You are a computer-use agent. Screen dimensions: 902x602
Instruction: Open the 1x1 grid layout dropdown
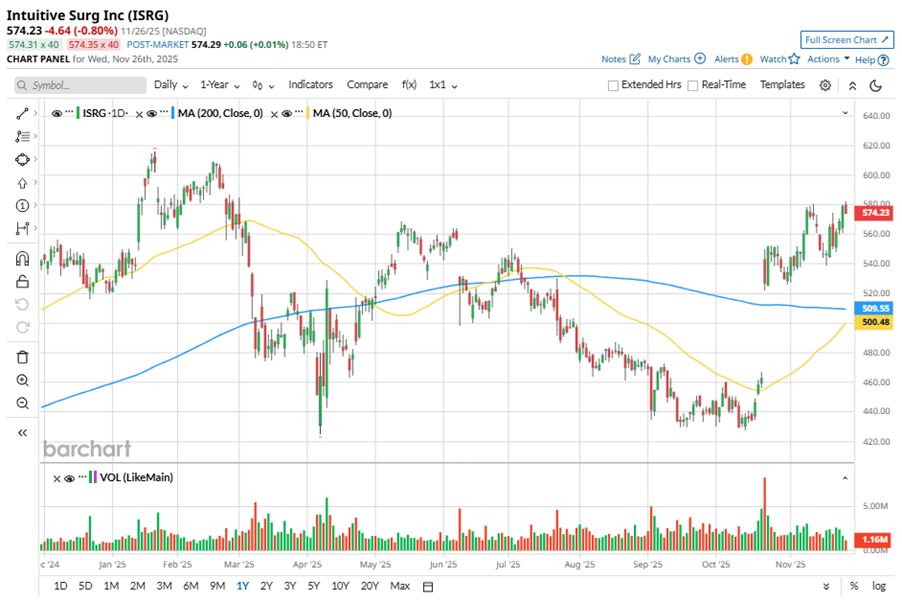click(443, 85)
